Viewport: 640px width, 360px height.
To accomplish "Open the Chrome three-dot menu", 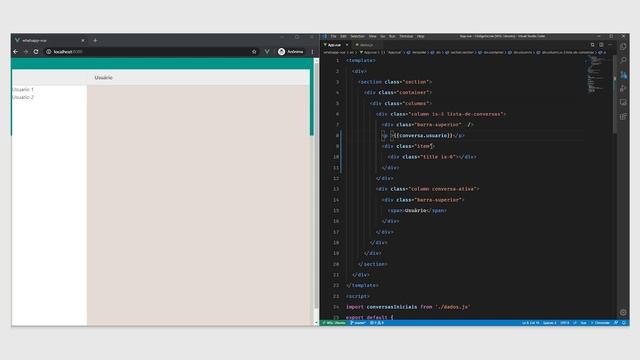I will (x=313, y=52).
